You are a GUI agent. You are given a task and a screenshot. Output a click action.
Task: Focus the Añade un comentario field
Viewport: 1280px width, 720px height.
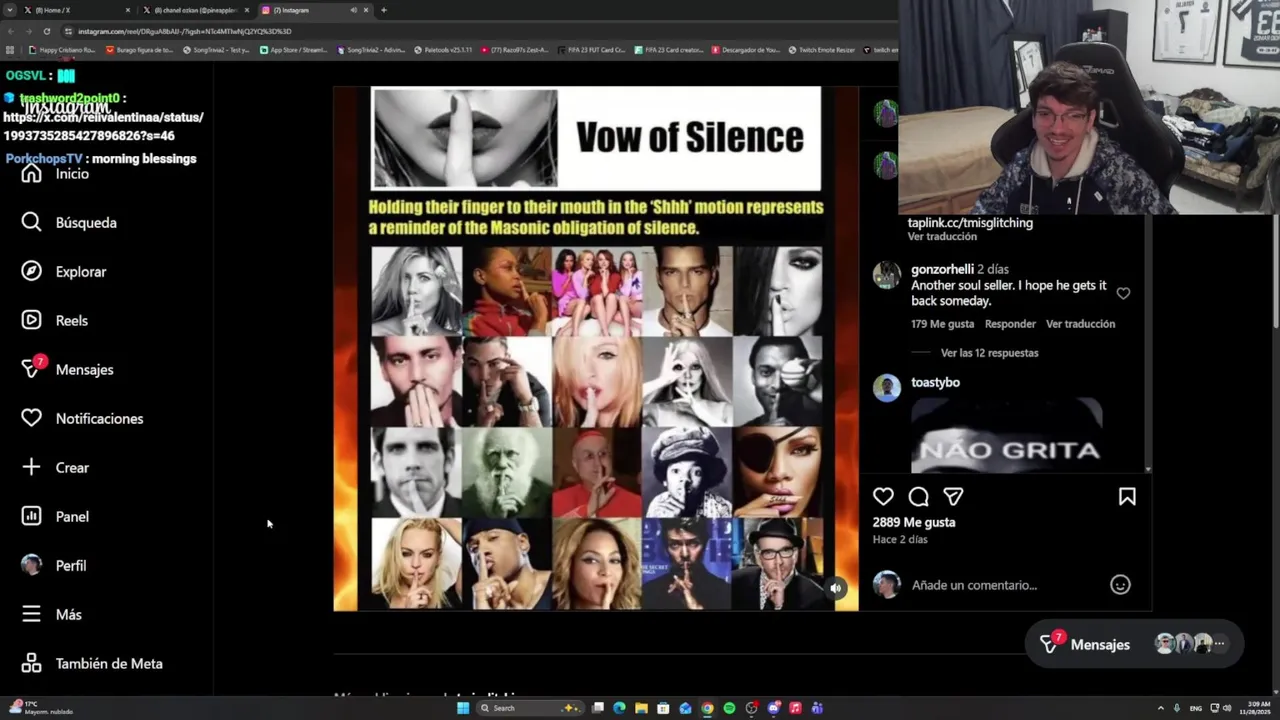pyautogui.click(x=1005, y=585)
